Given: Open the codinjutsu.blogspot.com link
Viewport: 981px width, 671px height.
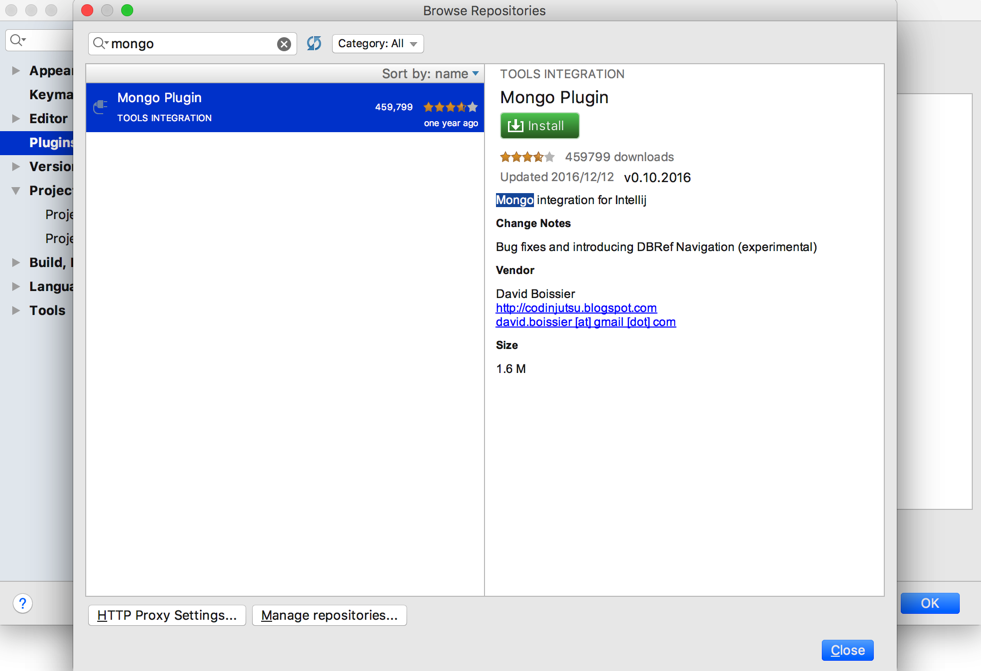Looking at the screenshot, I should point(576,308).
